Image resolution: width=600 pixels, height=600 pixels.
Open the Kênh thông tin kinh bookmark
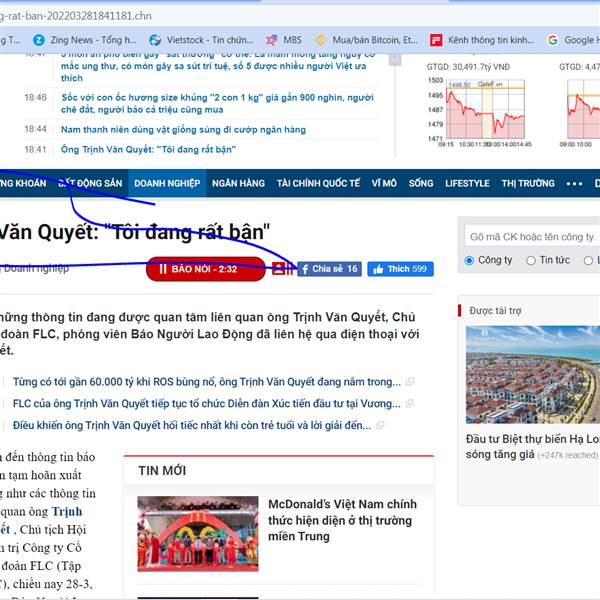[482, 40]
